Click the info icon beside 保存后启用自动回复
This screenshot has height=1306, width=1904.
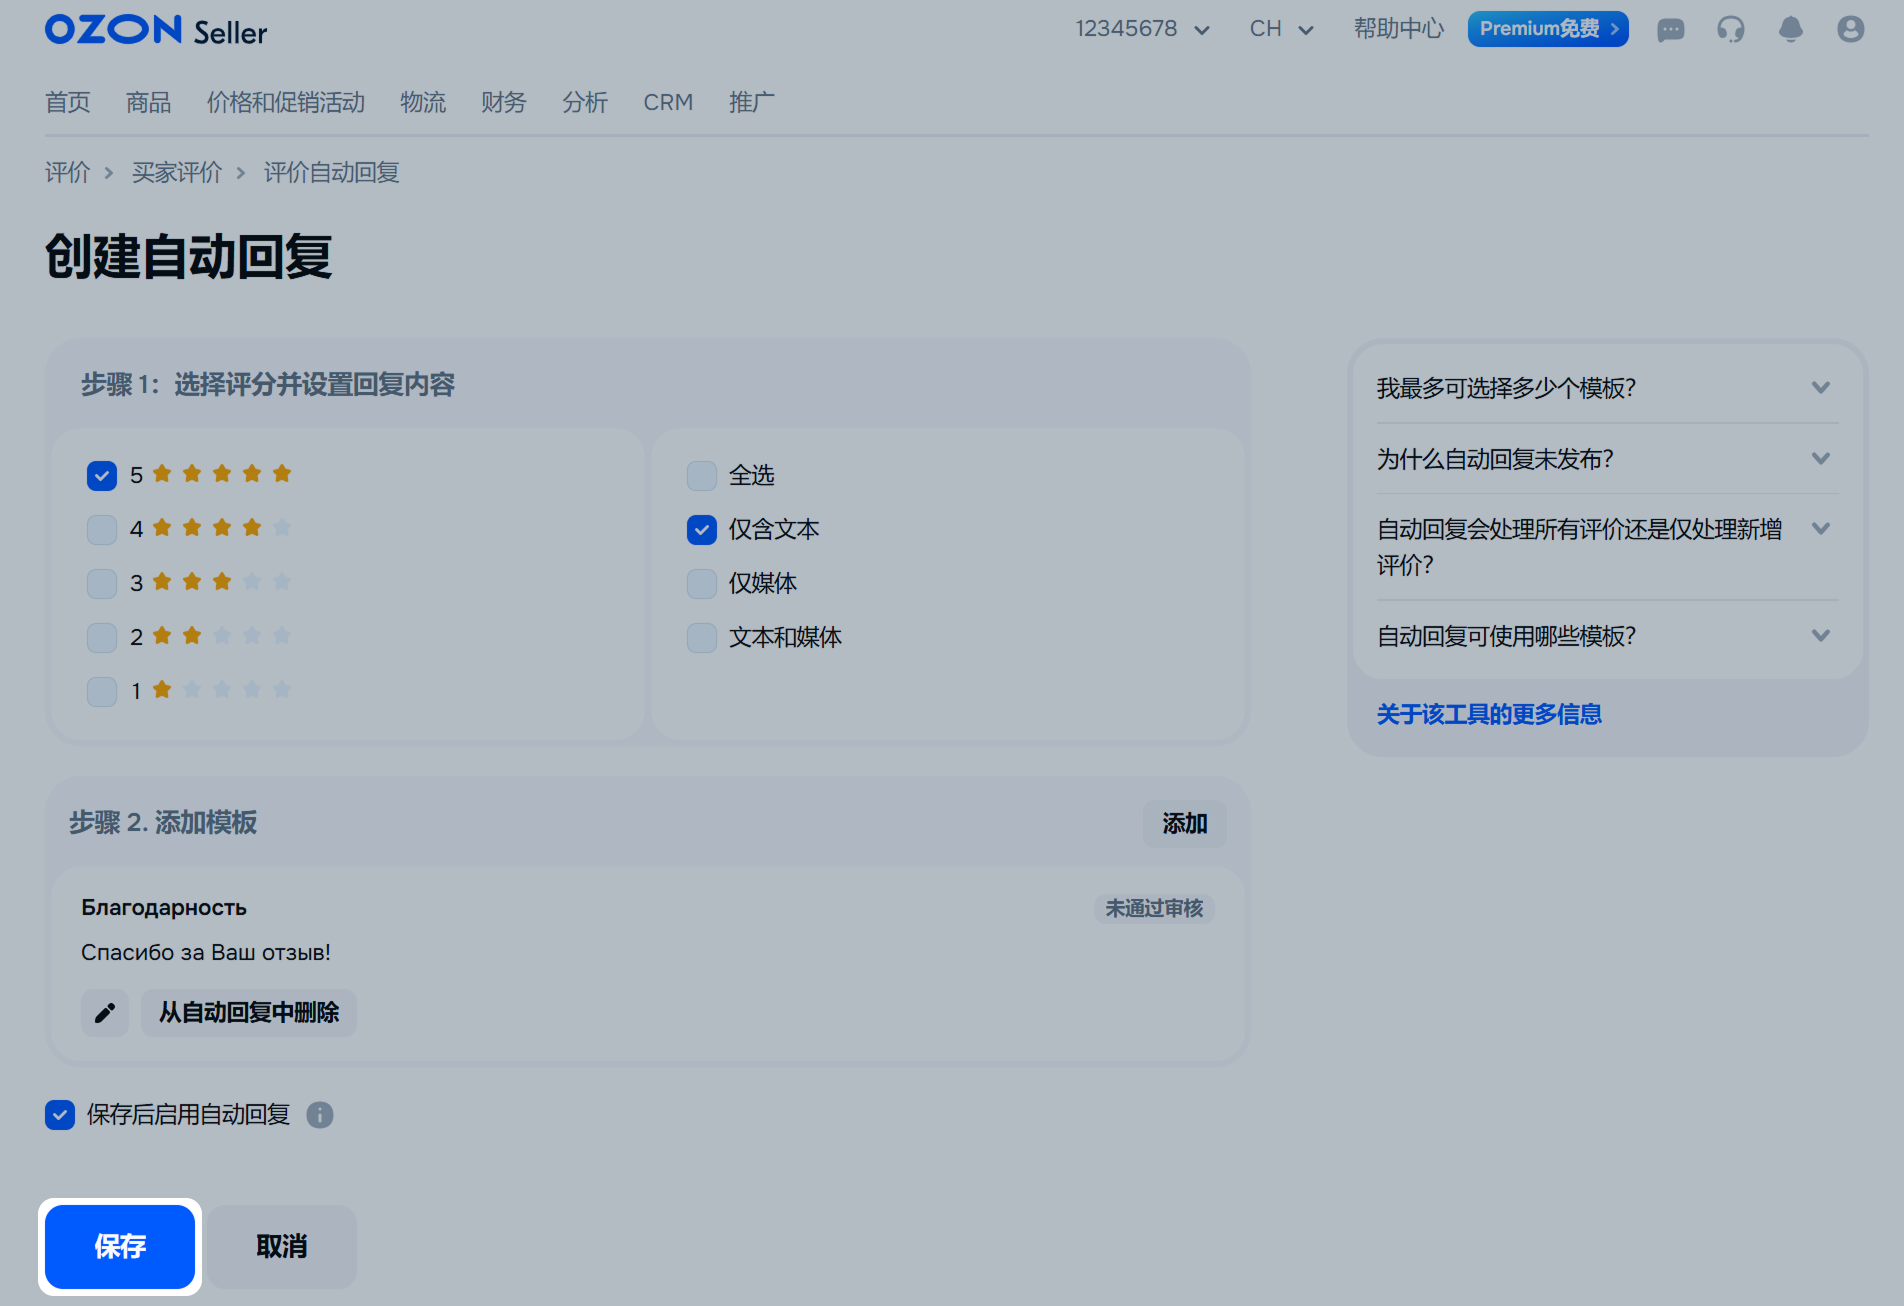click(x=320, y=1115)
